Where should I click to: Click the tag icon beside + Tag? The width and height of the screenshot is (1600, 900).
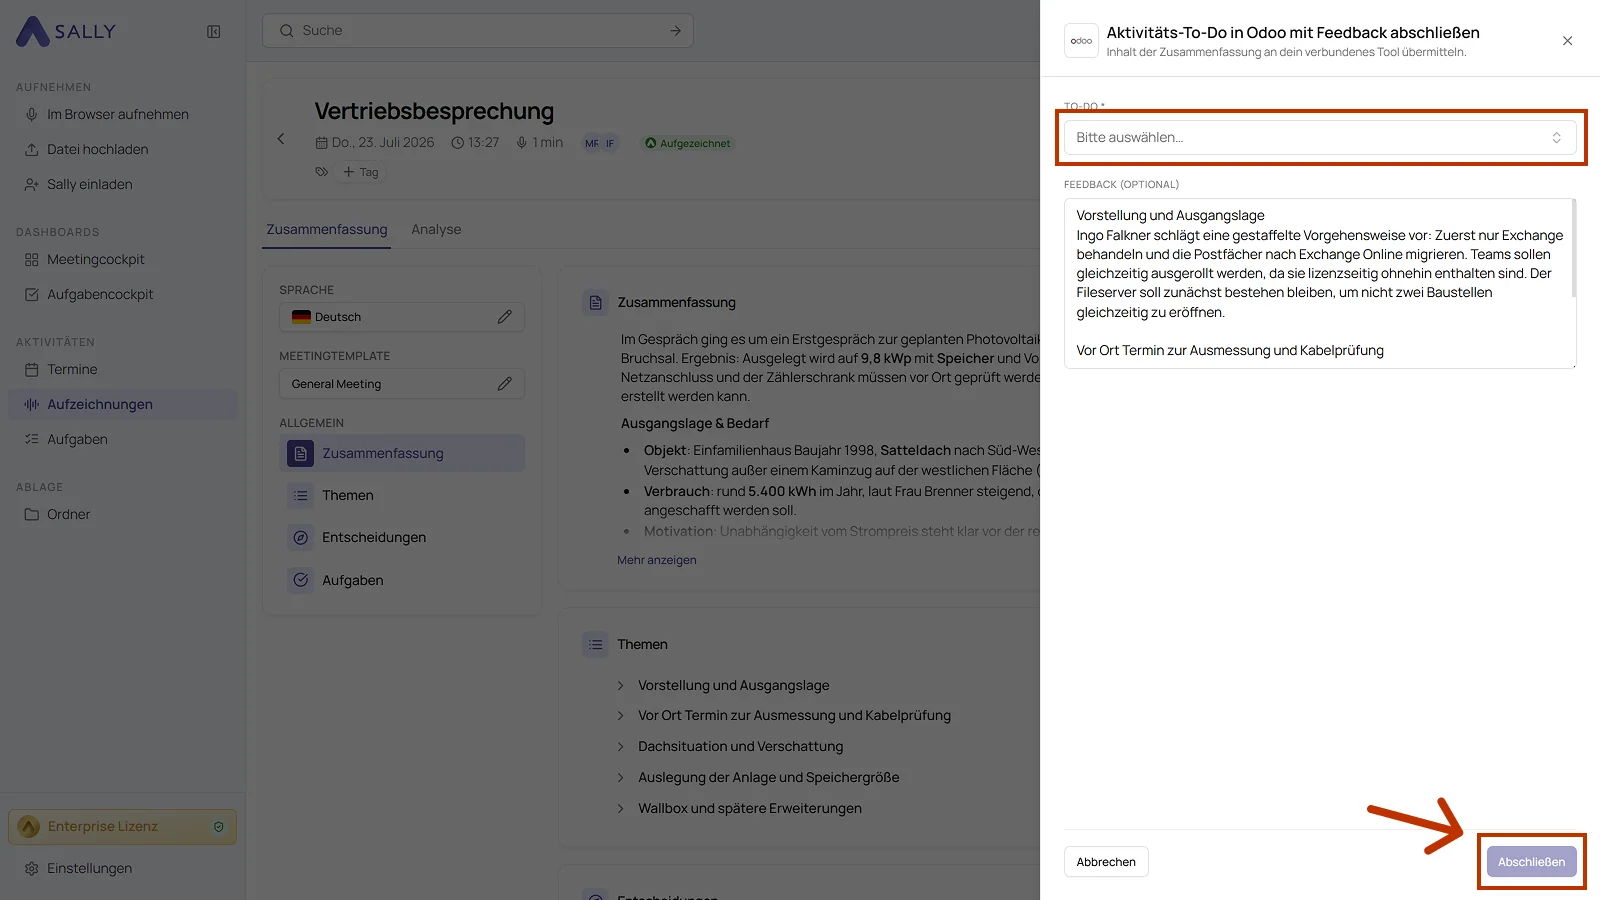click(322, 172)
